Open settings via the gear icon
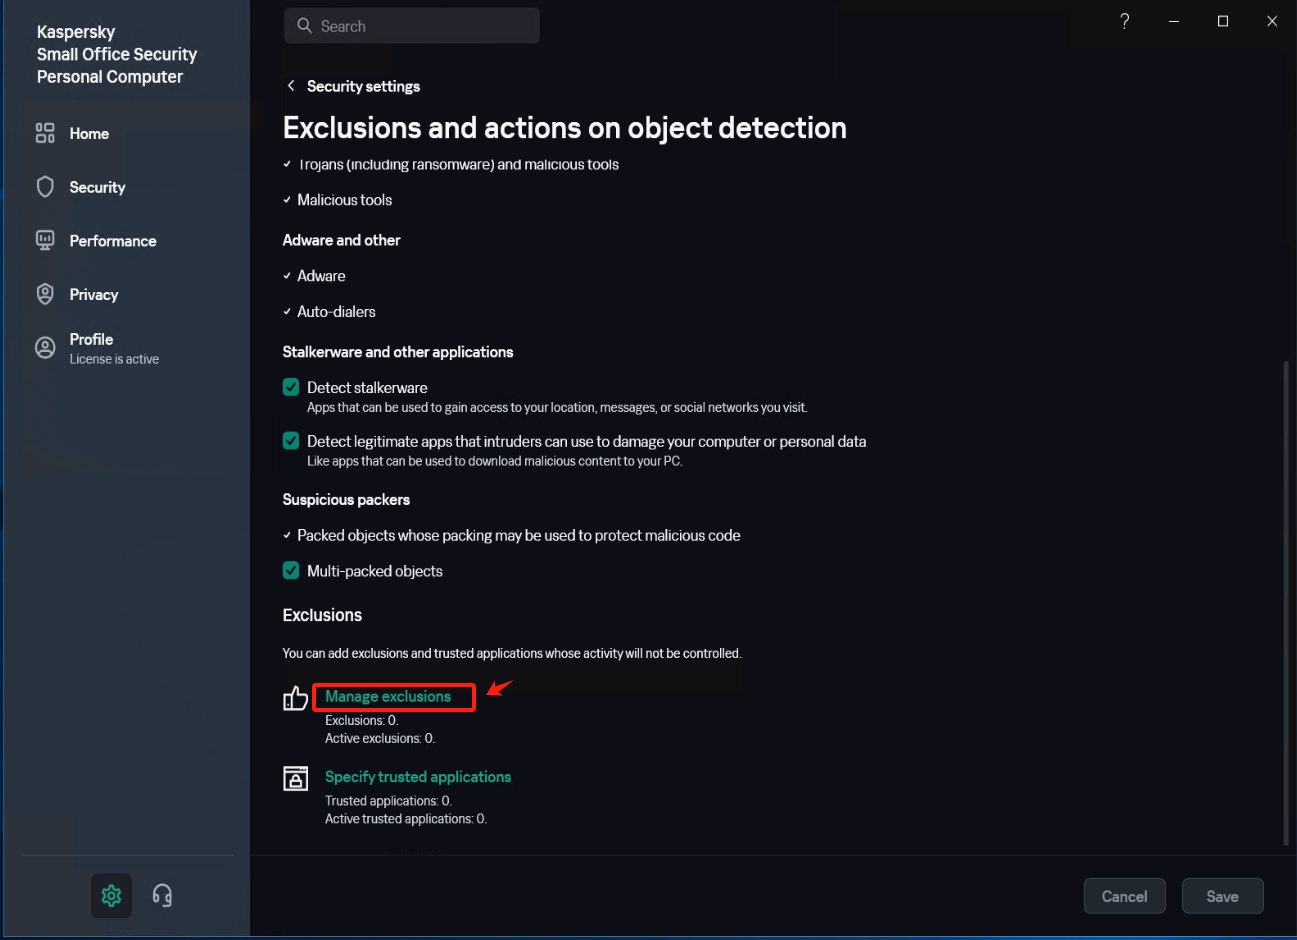 click(111, 896)
